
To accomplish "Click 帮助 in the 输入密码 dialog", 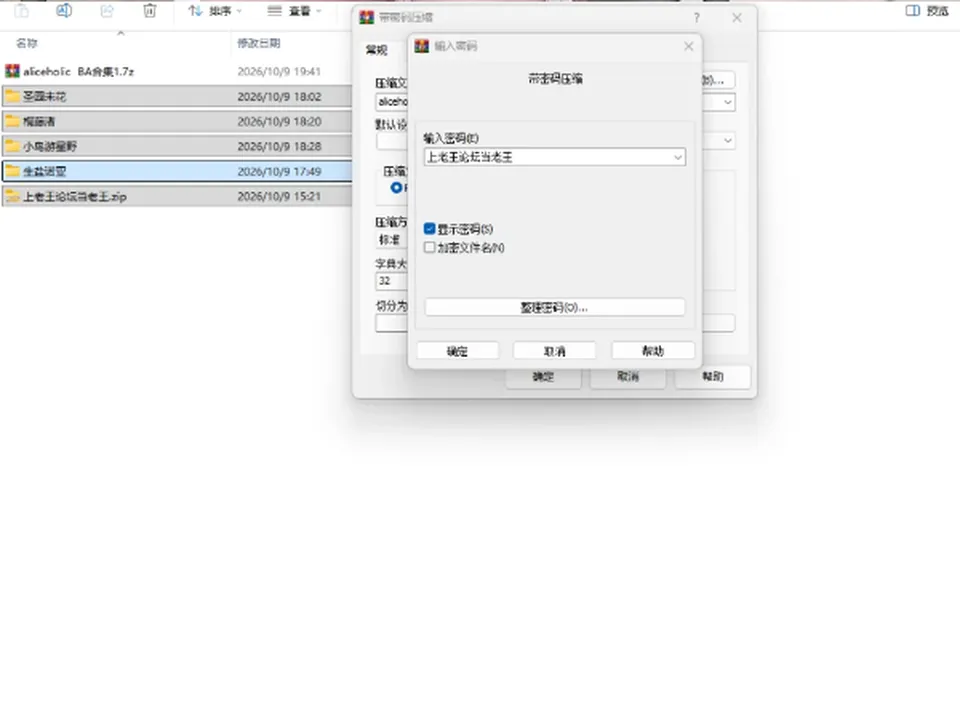I will (653, 351).
